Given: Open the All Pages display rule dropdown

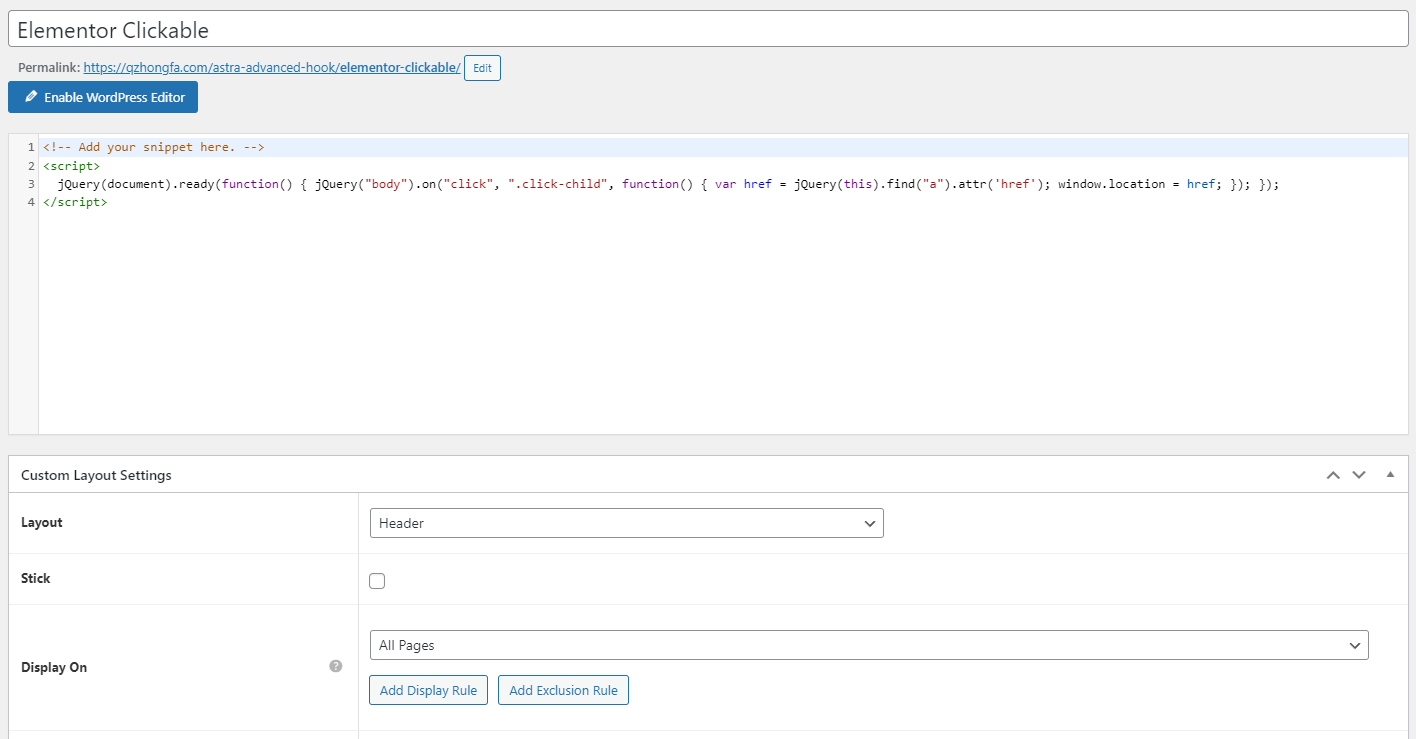Looking at the screenshot, I should tap(868, 645).
